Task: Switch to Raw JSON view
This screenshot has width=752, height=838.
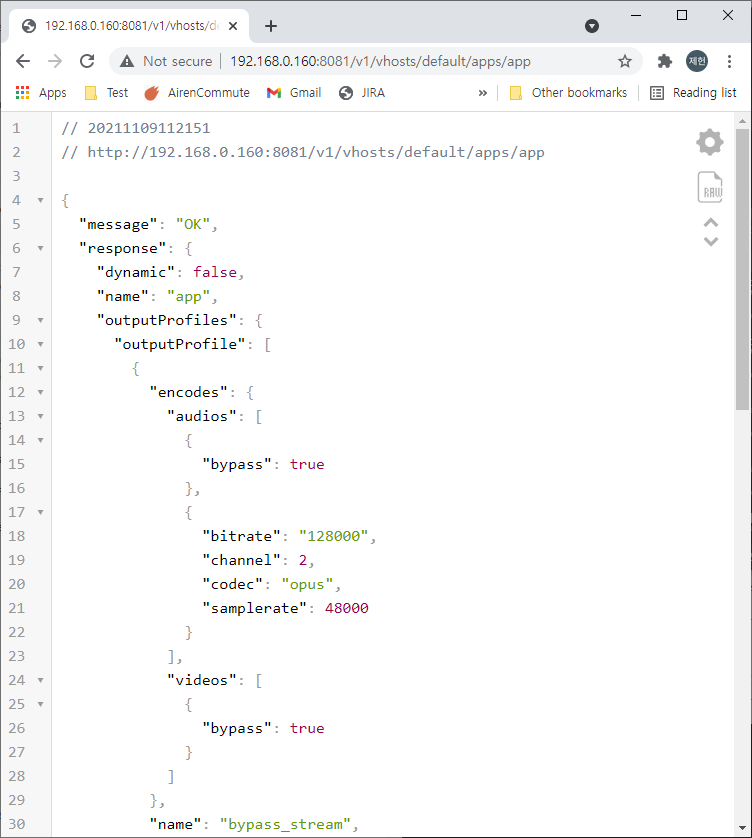Action: pos(710,187)
